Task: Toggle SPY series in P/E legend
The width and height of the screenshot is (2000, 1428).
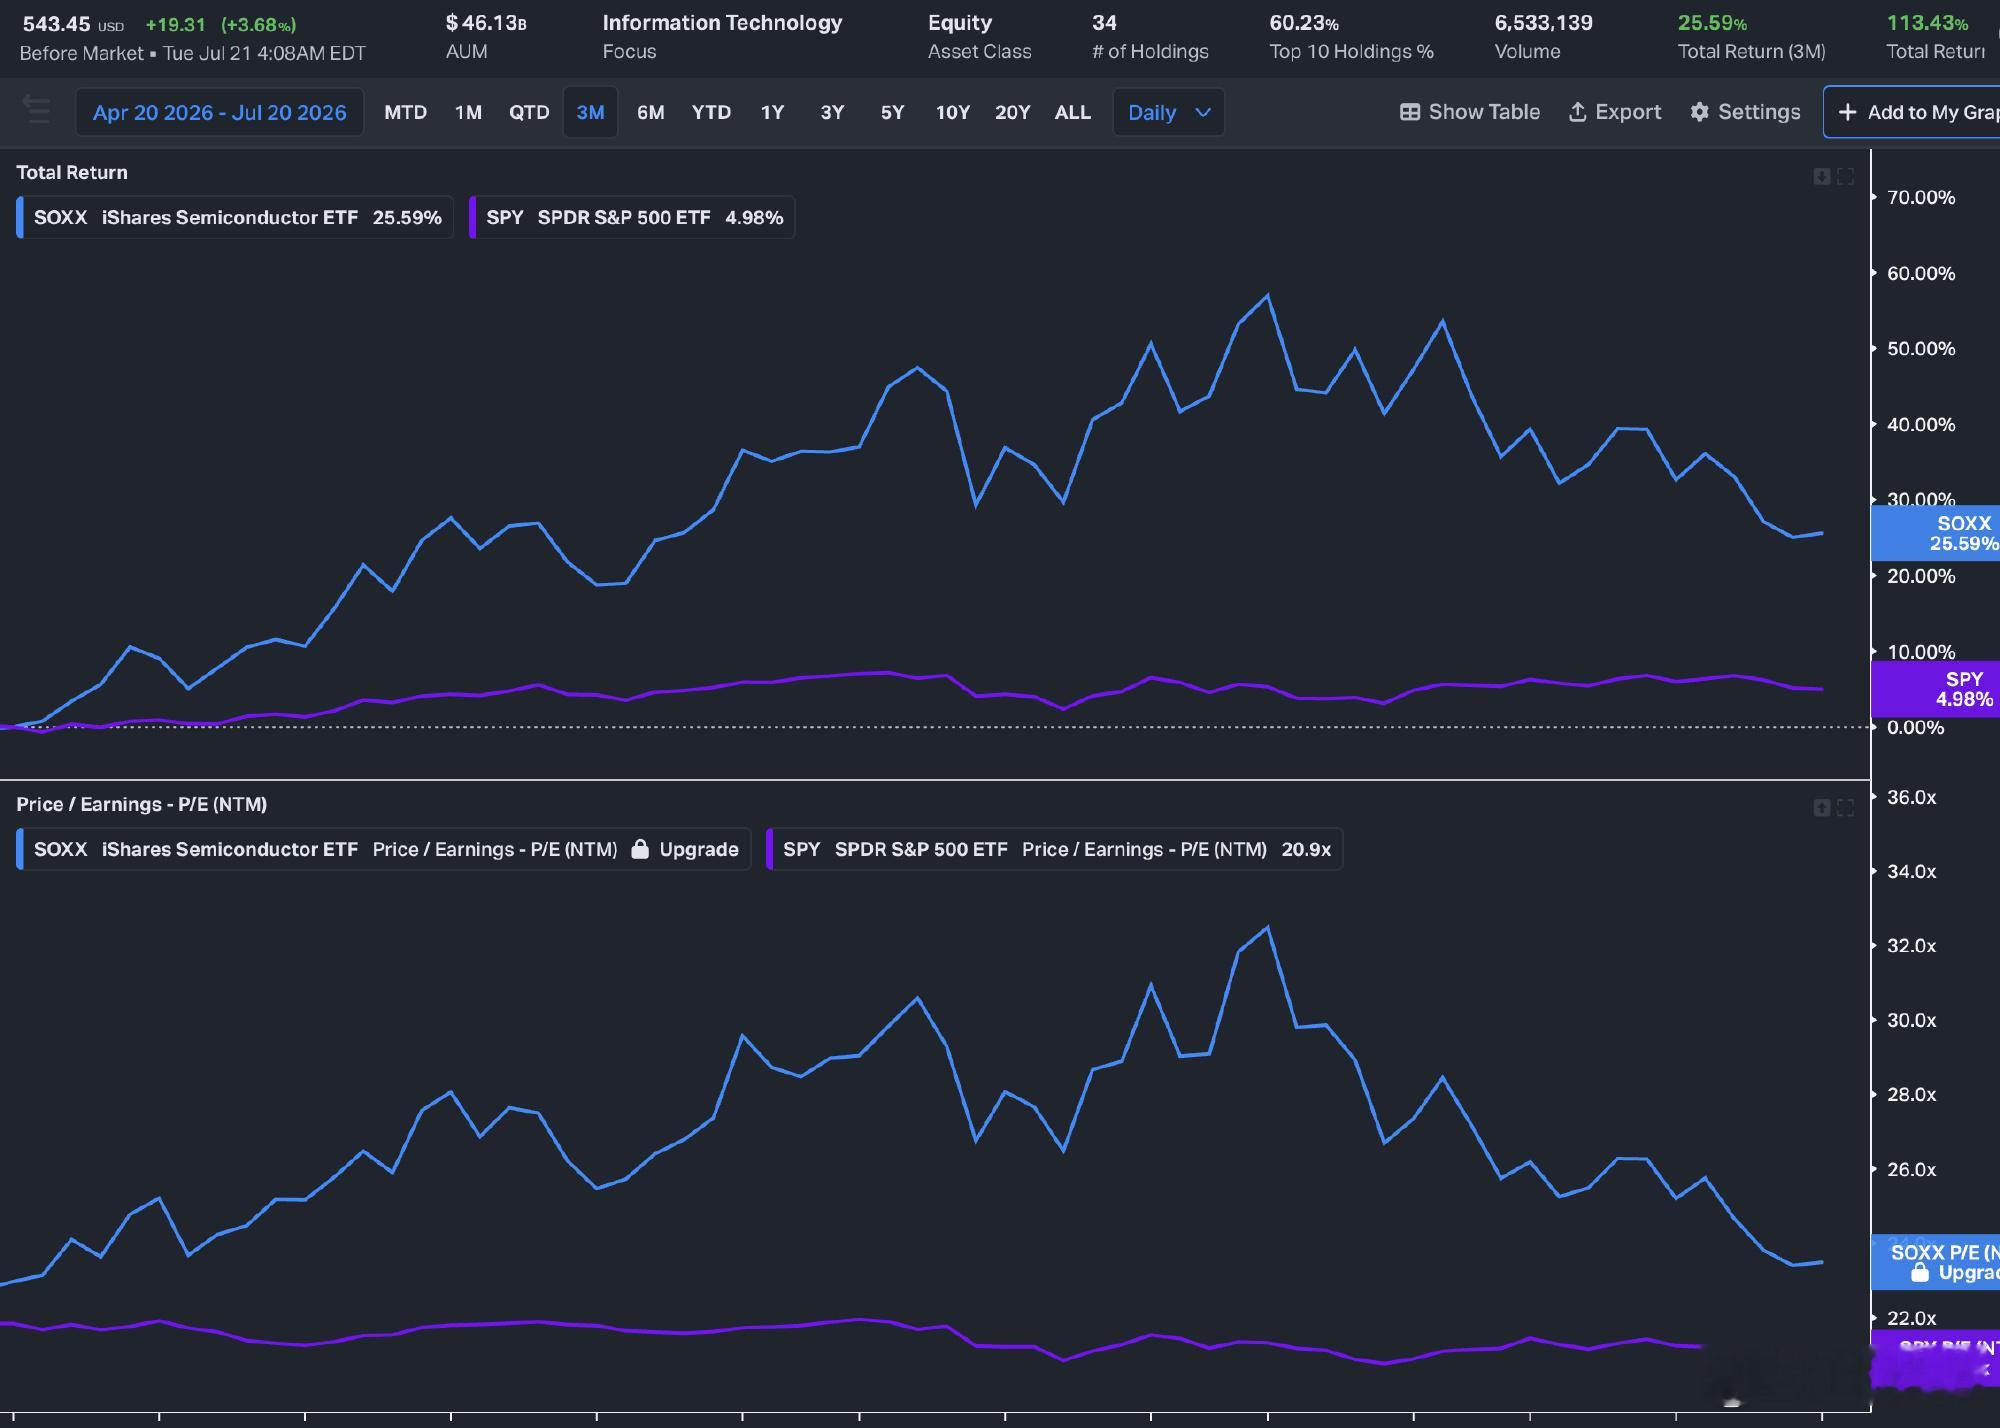Action: click(1054, 849)
